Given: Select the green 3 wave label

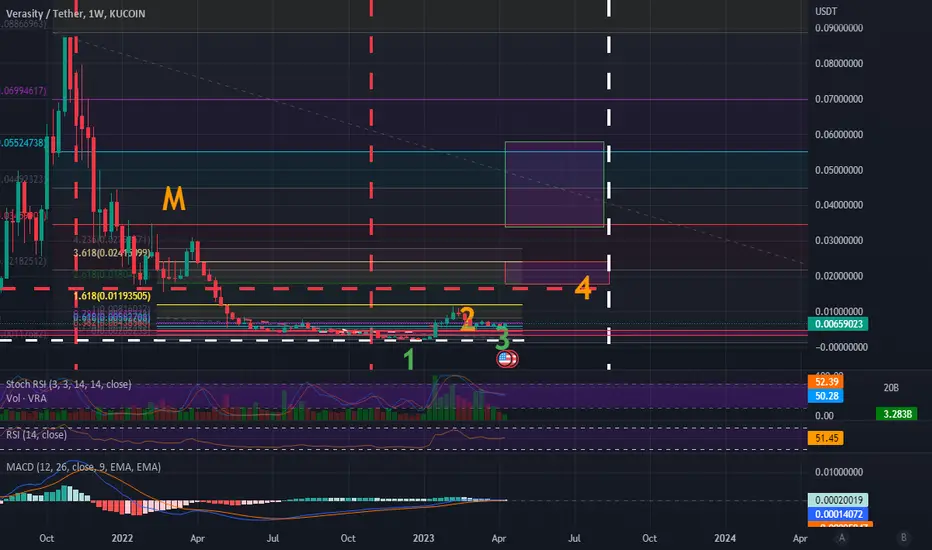Looking at the screenshot, I should 502,339.
